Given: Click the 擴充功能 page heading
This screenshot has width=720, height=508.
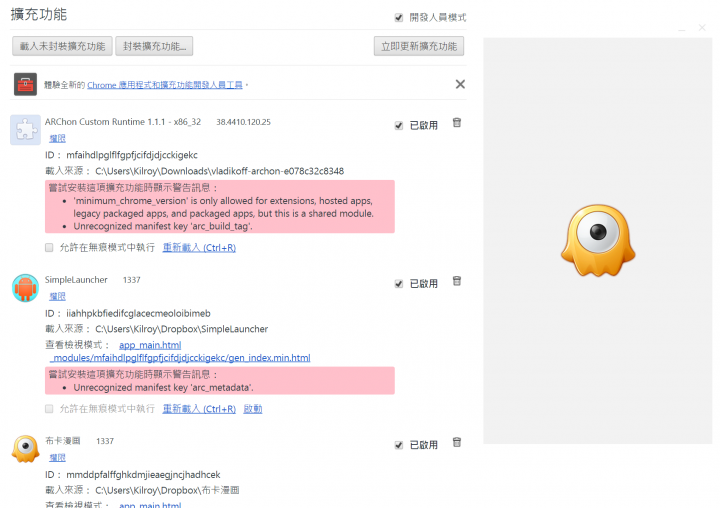Looking at the screenshot, I should coord(39,14).
